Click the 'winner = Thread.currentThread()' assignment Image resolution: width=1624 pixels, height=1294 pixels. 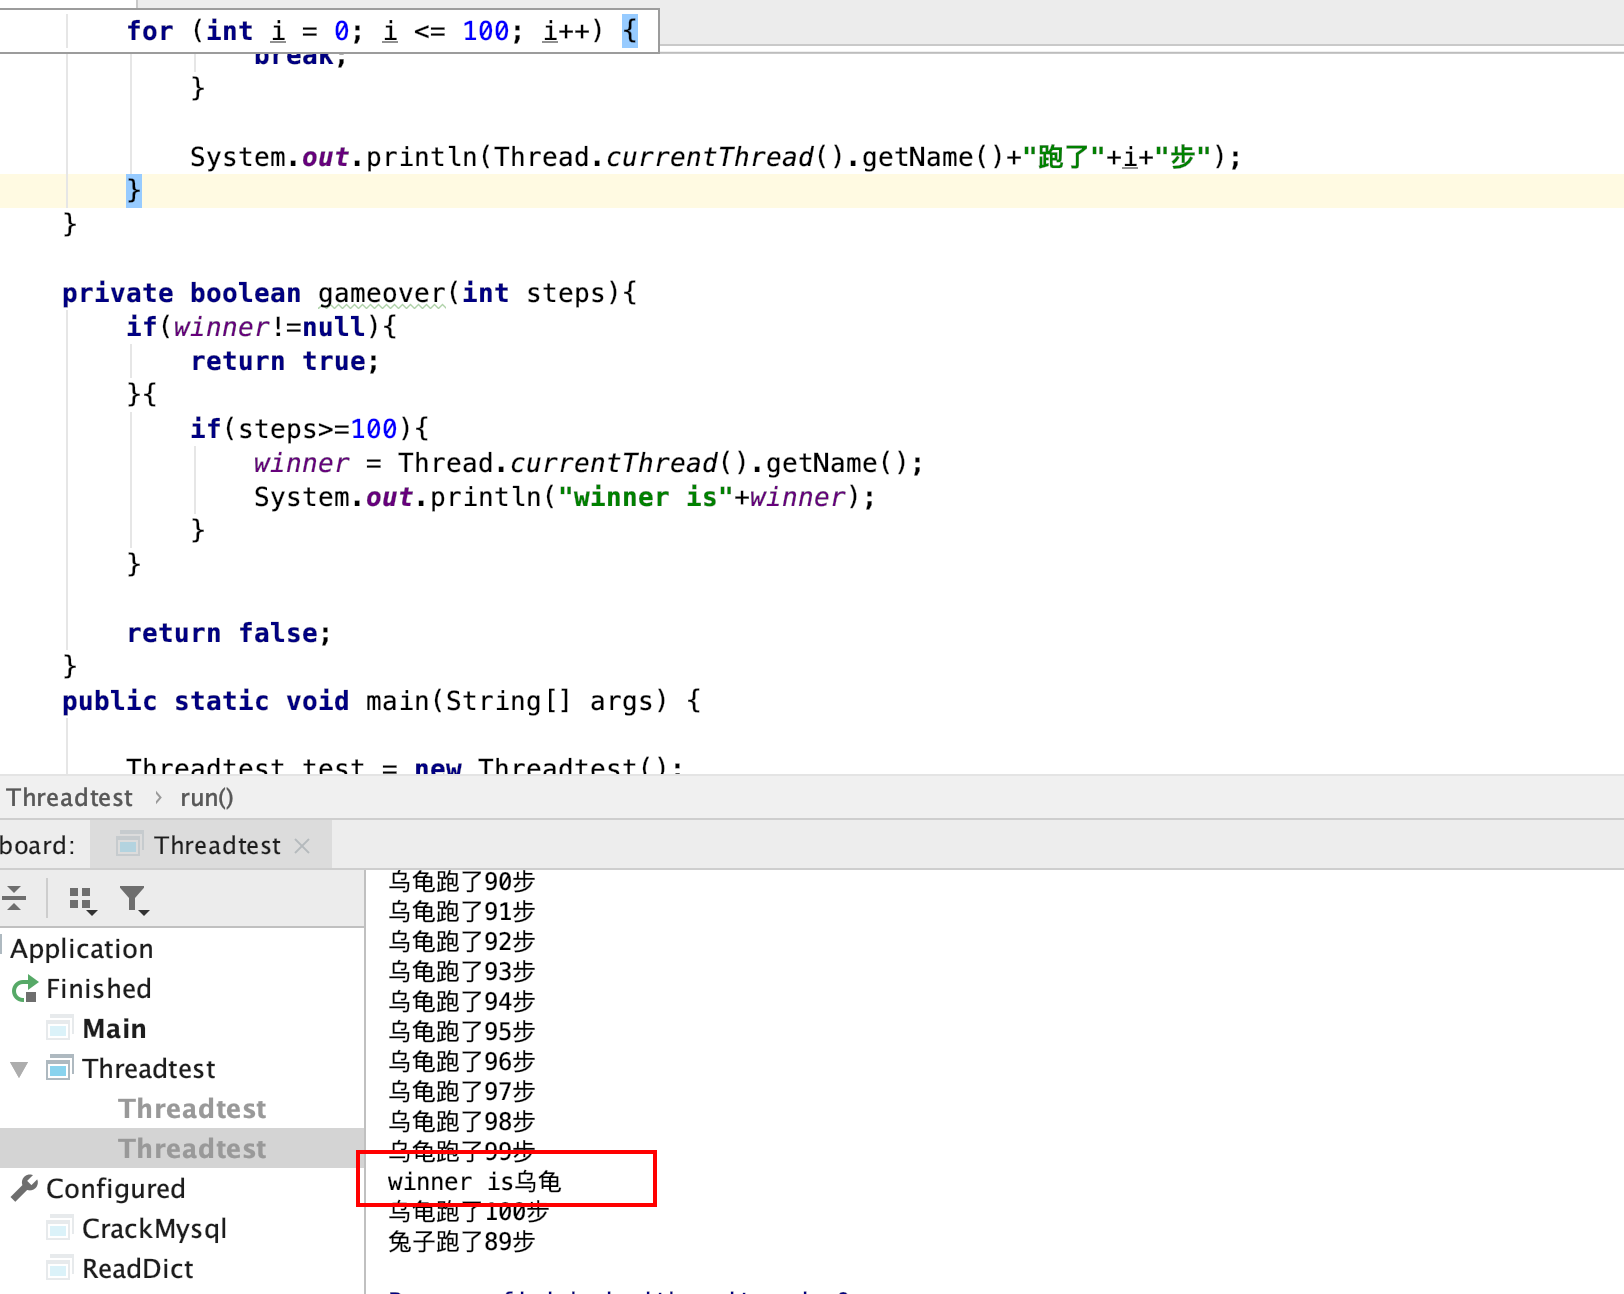[588, 463]
